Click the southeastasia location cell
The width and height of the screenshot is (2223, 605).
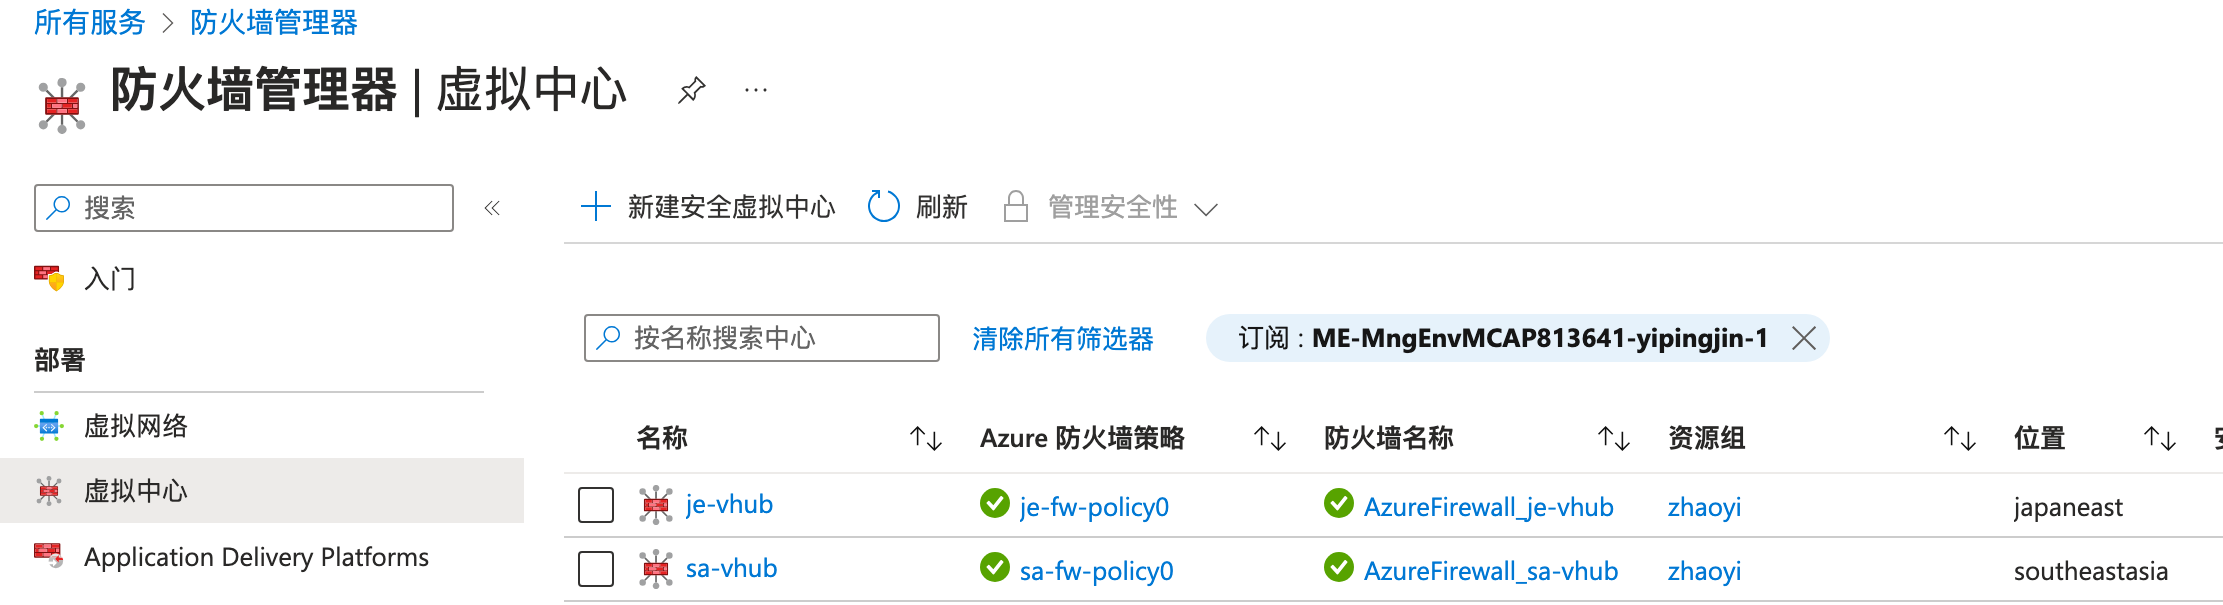click(x=2091, y=571)
